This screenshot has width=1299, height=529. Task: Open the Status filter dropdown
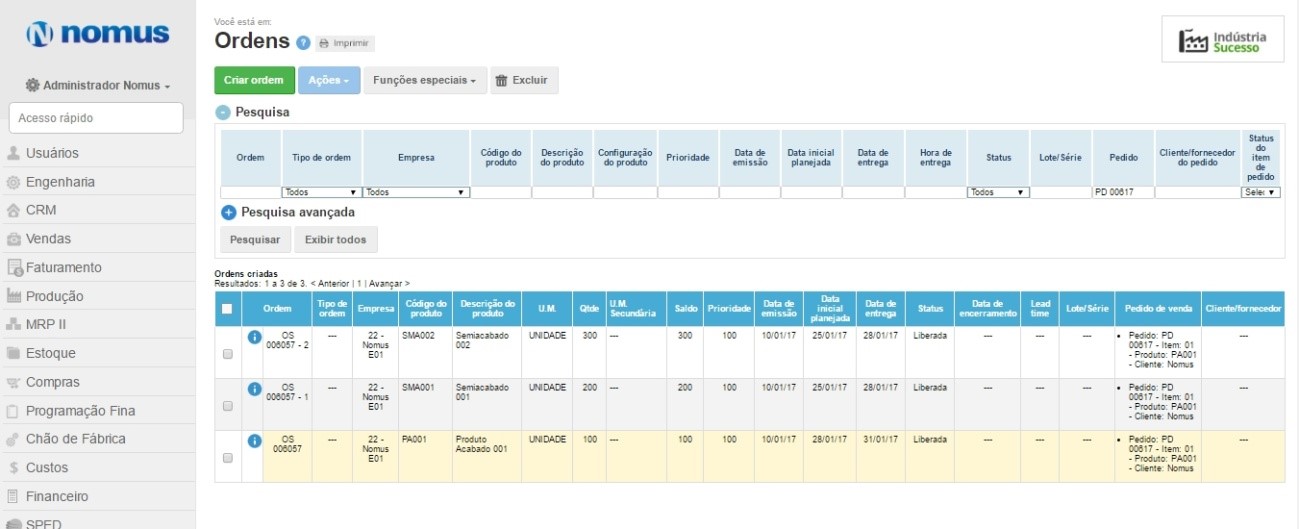[x=997, y=192]
